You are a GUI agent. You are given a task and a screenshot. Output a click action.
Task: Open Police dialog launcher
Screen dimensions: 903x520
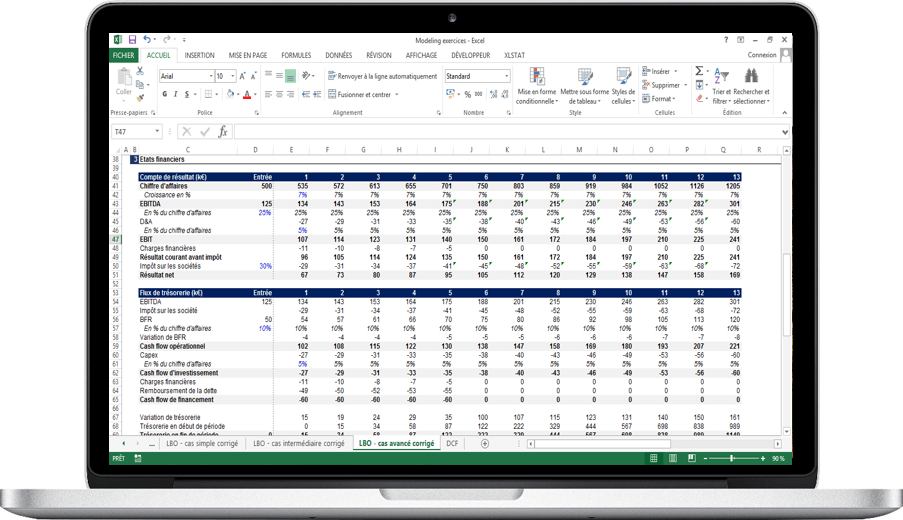(x=256, y=113)
